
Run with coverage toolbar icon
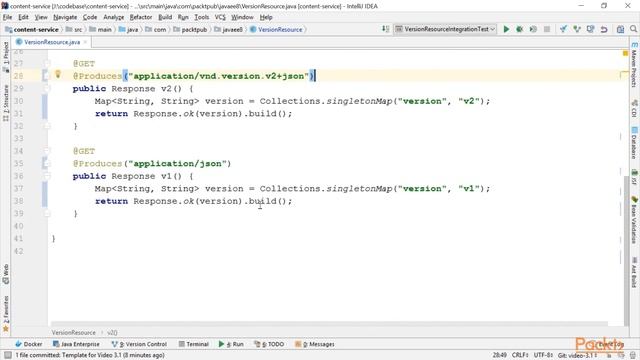click(x=533, y=29)
